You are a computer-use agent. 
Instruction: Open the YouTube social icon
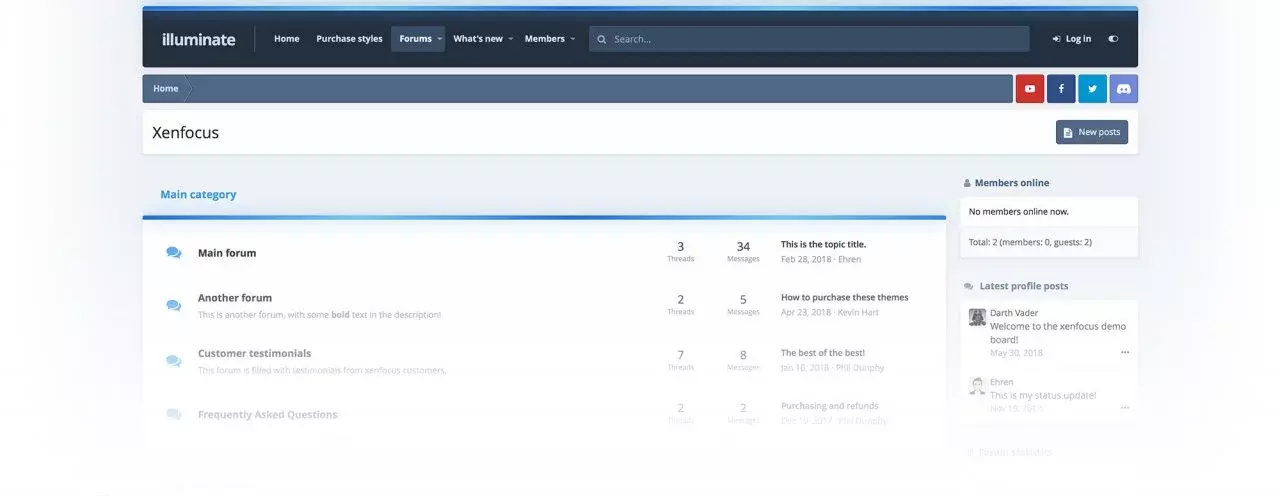click(x=1029, y=89)
